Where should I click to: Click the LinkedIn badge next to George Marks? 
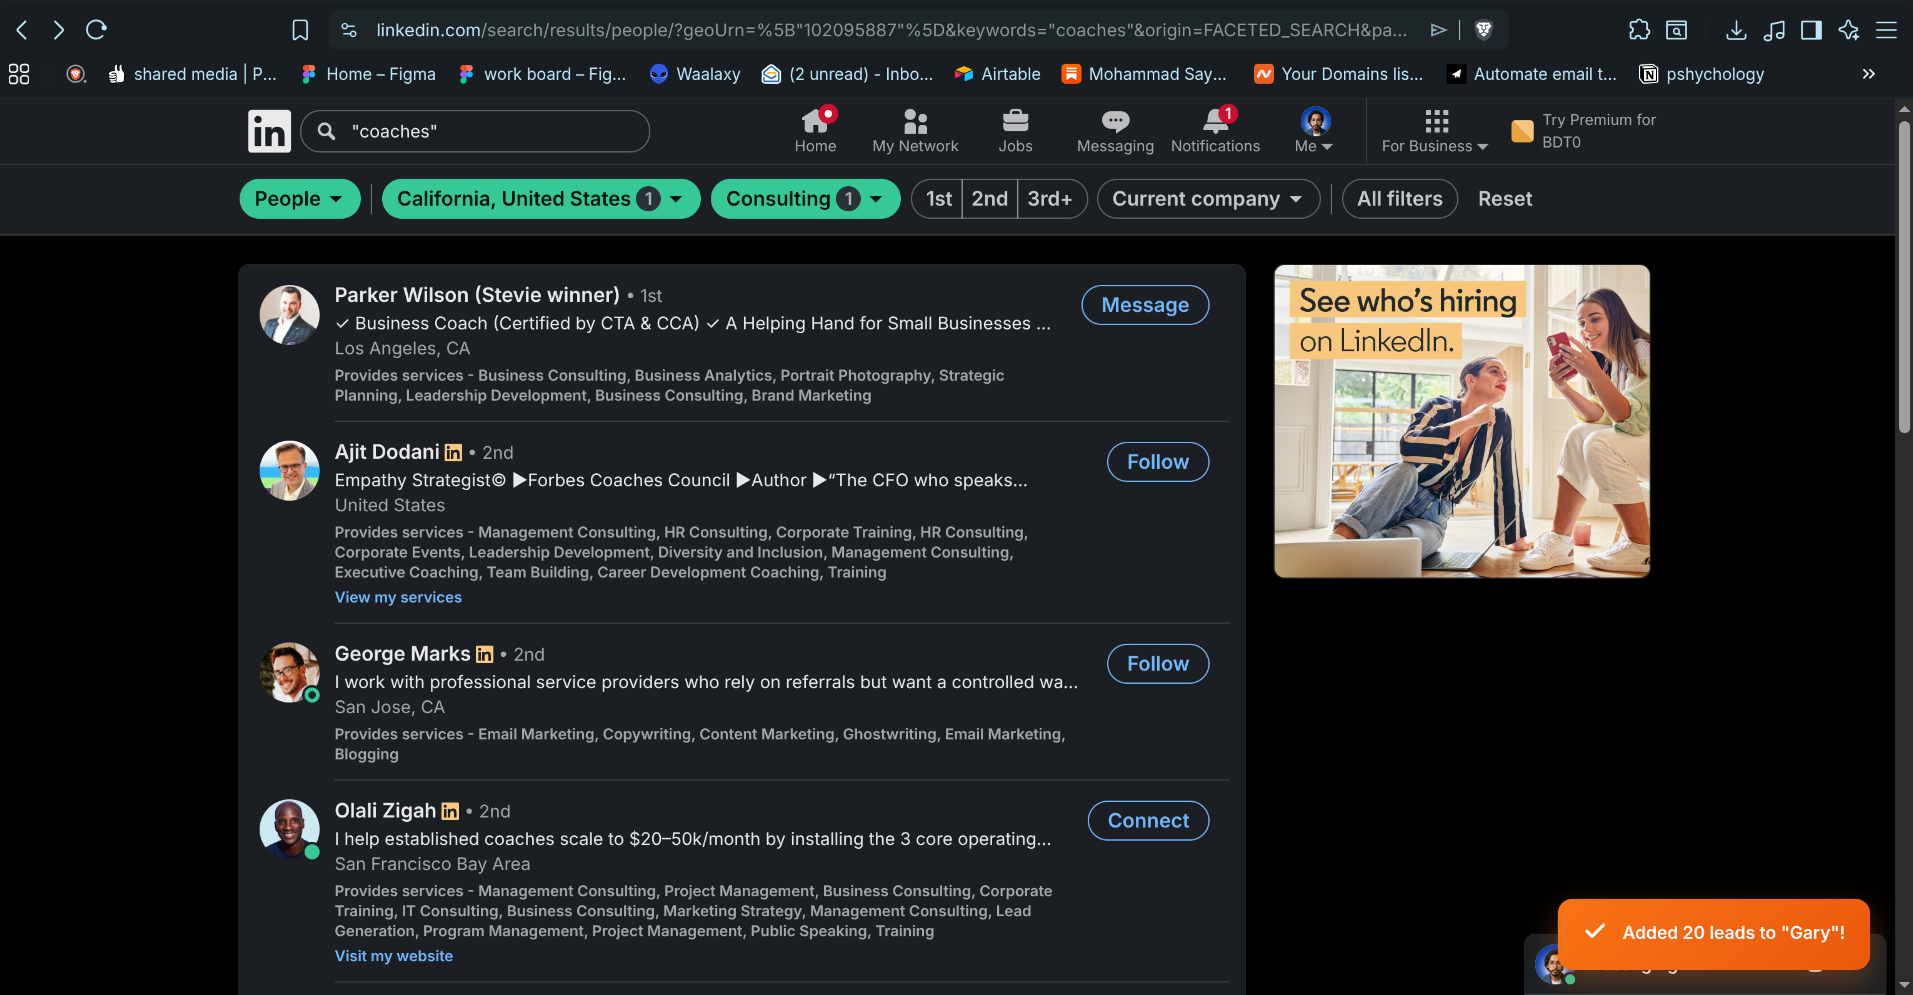tap(485, 655)
